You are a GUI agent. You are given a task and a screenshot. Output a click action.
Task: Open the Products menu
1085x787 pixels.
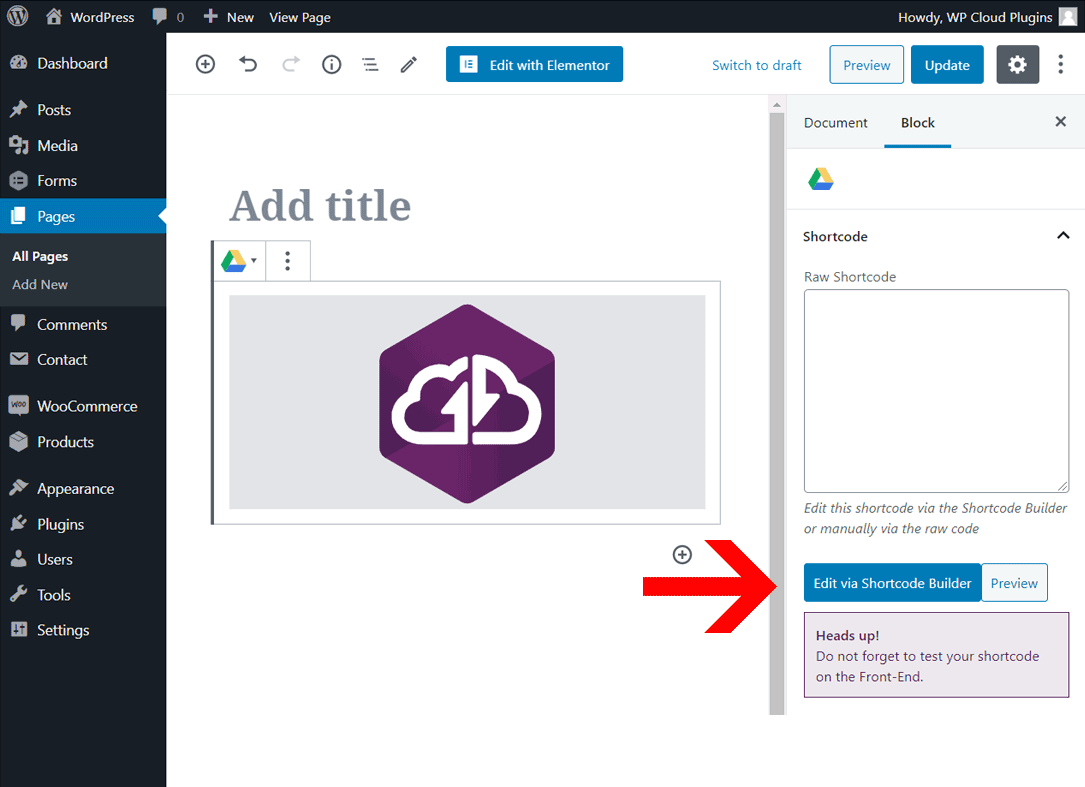point(83,442)
